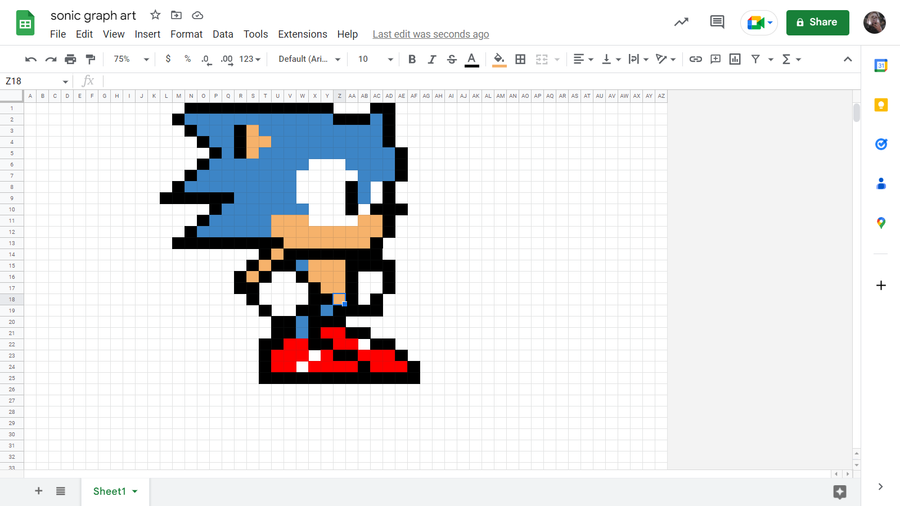
Task: Open Calendar side panel
Action: point(880,65)
